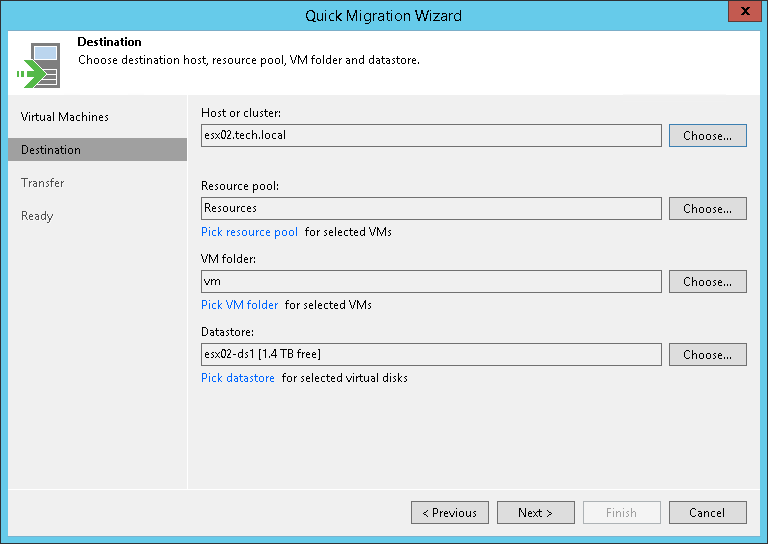Viewport: 768px width, 544px height.
Task: Choose a datastore
Action: coord(708,355)
